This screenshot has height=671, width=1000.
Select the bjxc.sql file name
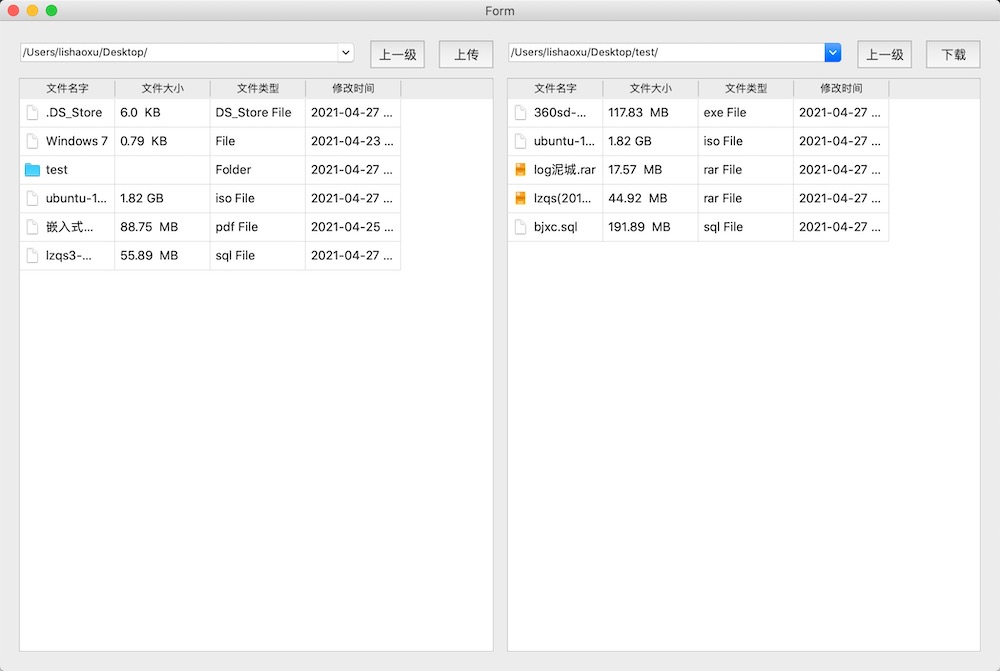click(555, 227)
